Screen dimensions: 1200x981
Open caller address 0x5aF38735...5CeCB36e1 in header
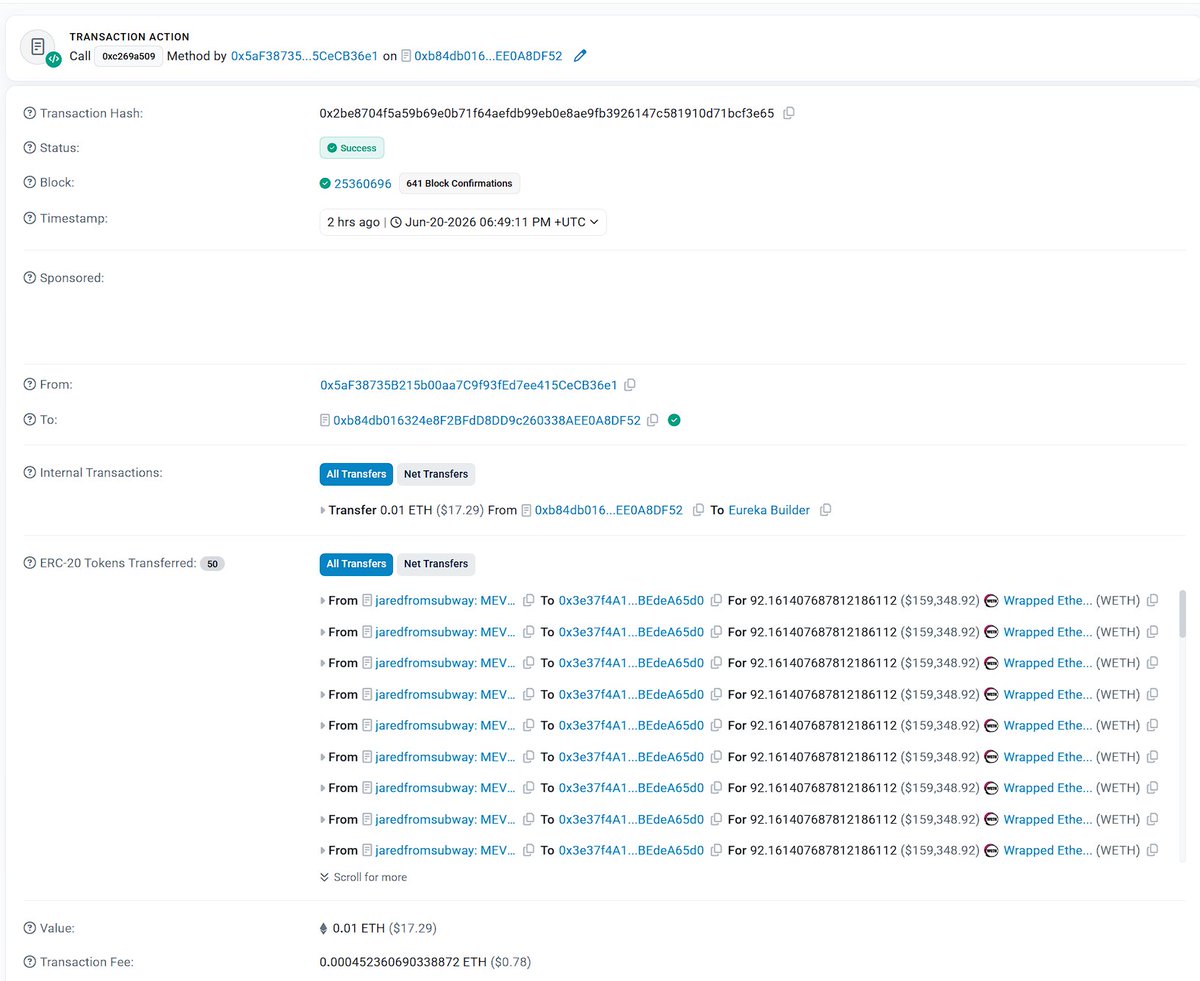tap(304, 56)
